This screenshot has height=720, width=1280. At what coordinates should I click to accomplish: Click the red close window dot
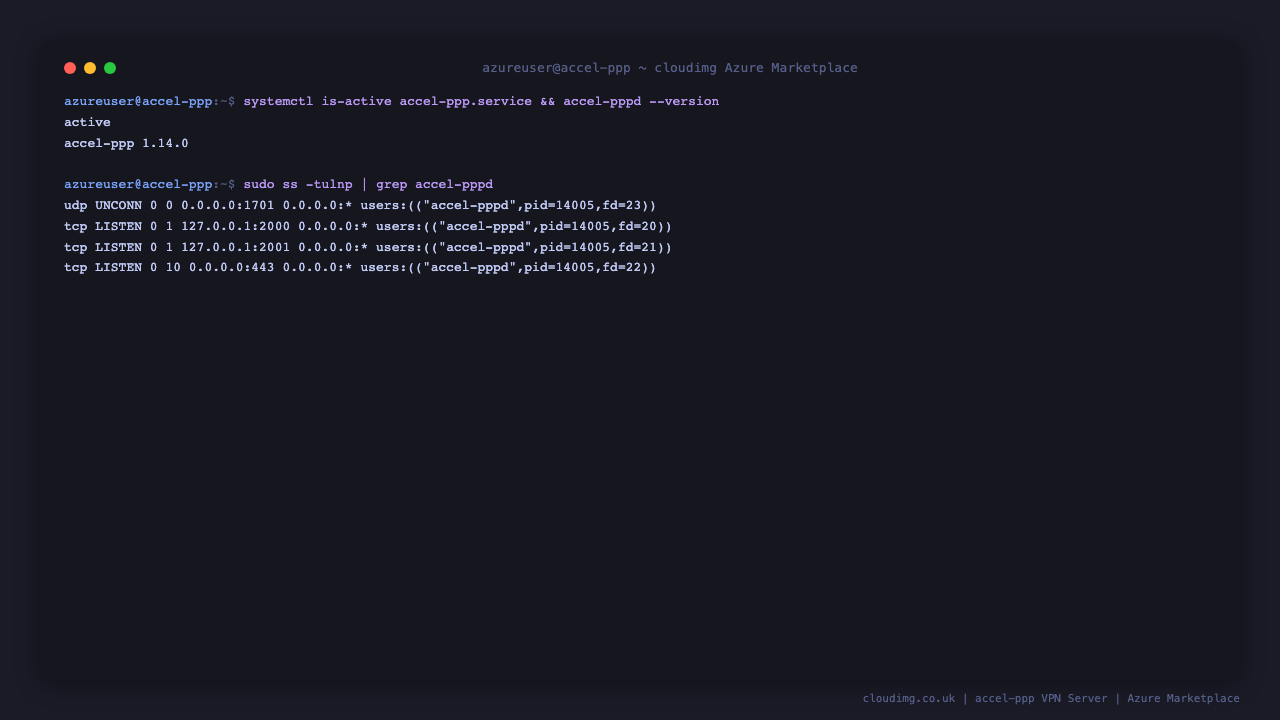(70, 68)
